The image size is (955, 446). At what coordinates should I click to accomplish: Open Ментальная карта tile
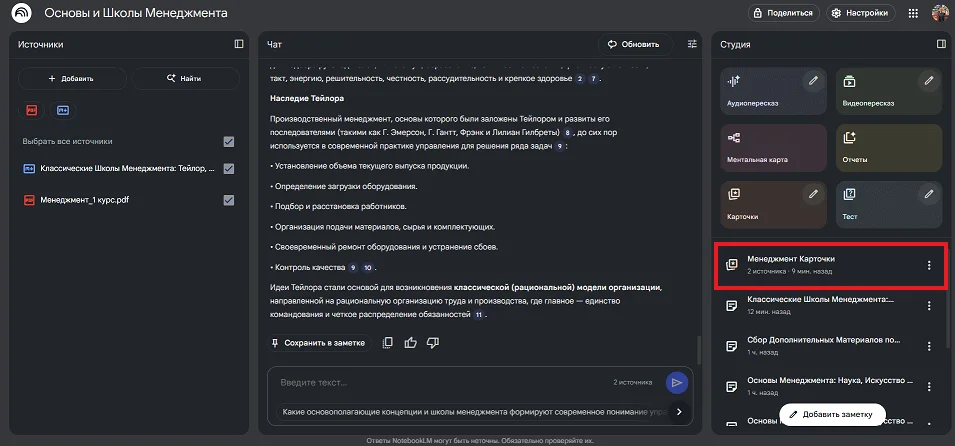click(770, 147)
